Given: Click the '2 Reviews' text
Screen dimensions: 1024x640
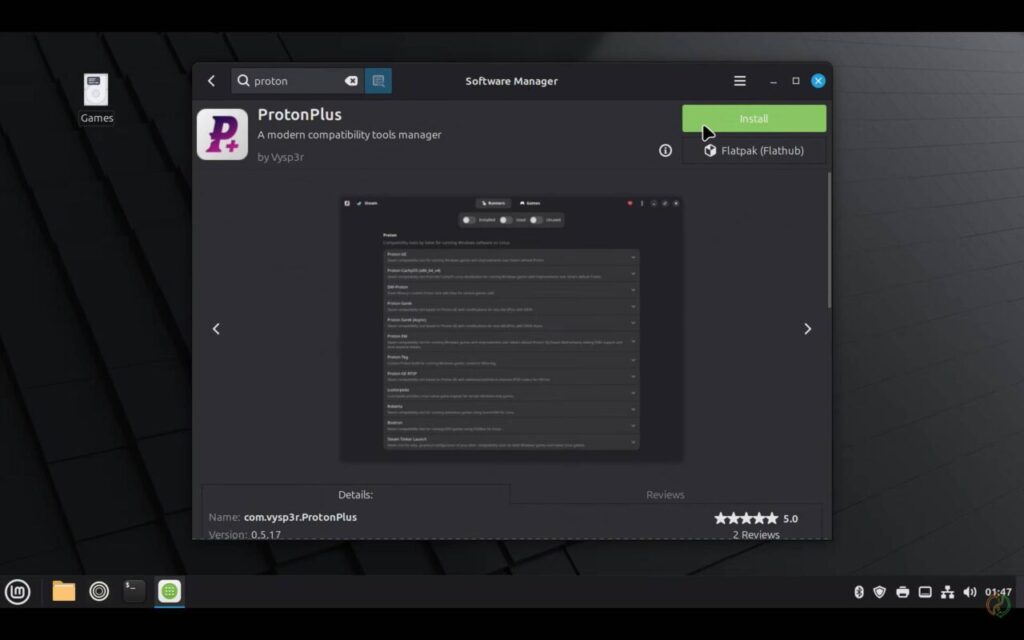Looking at the screenshot, I should pyautogui.click(x=756, y=534).
